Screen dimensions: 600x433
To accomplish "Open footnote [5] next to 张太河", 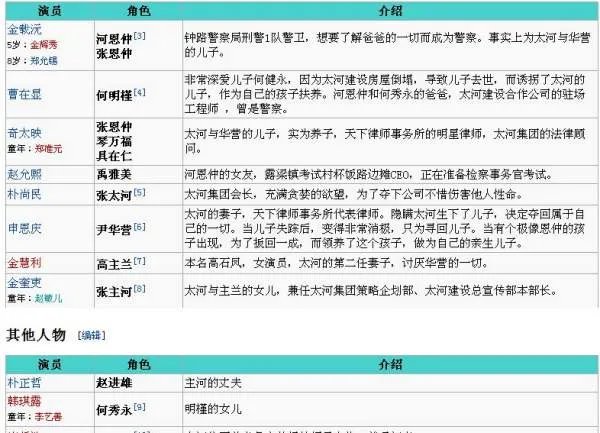I will point(139,192).
